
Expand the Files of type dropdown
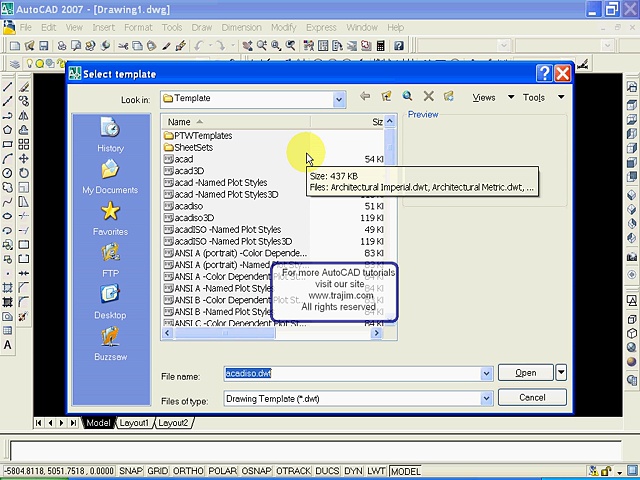pyautogui.click(x=487, y=398)
